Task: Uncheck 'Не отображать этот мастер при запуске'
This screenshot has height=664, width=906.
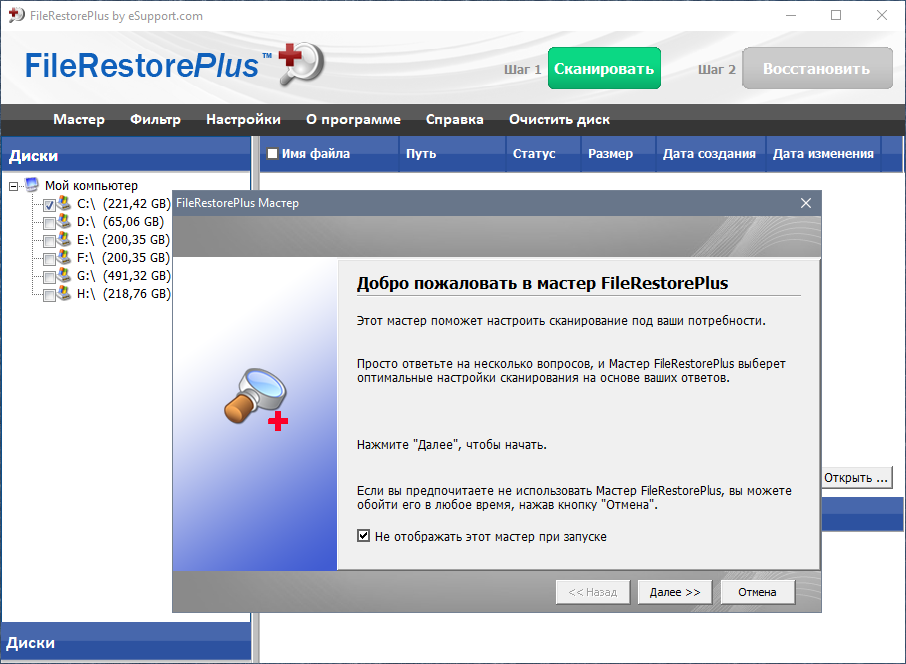Action: [363, 536]
